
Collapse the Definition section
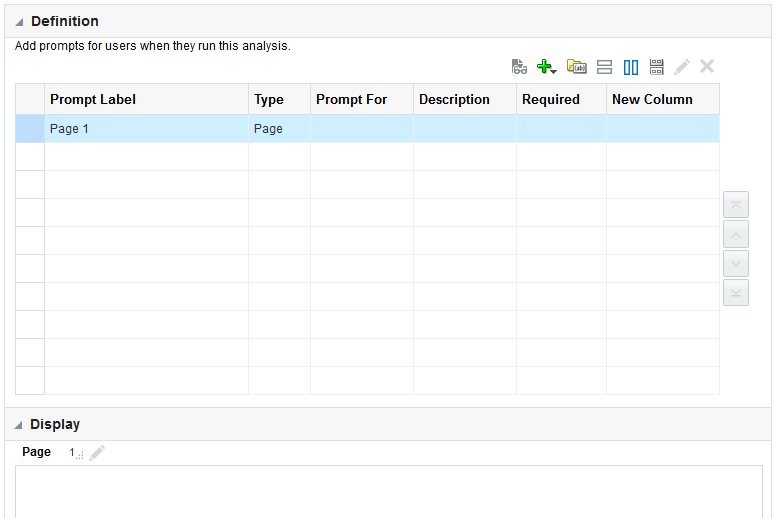(x=20, y=22)
